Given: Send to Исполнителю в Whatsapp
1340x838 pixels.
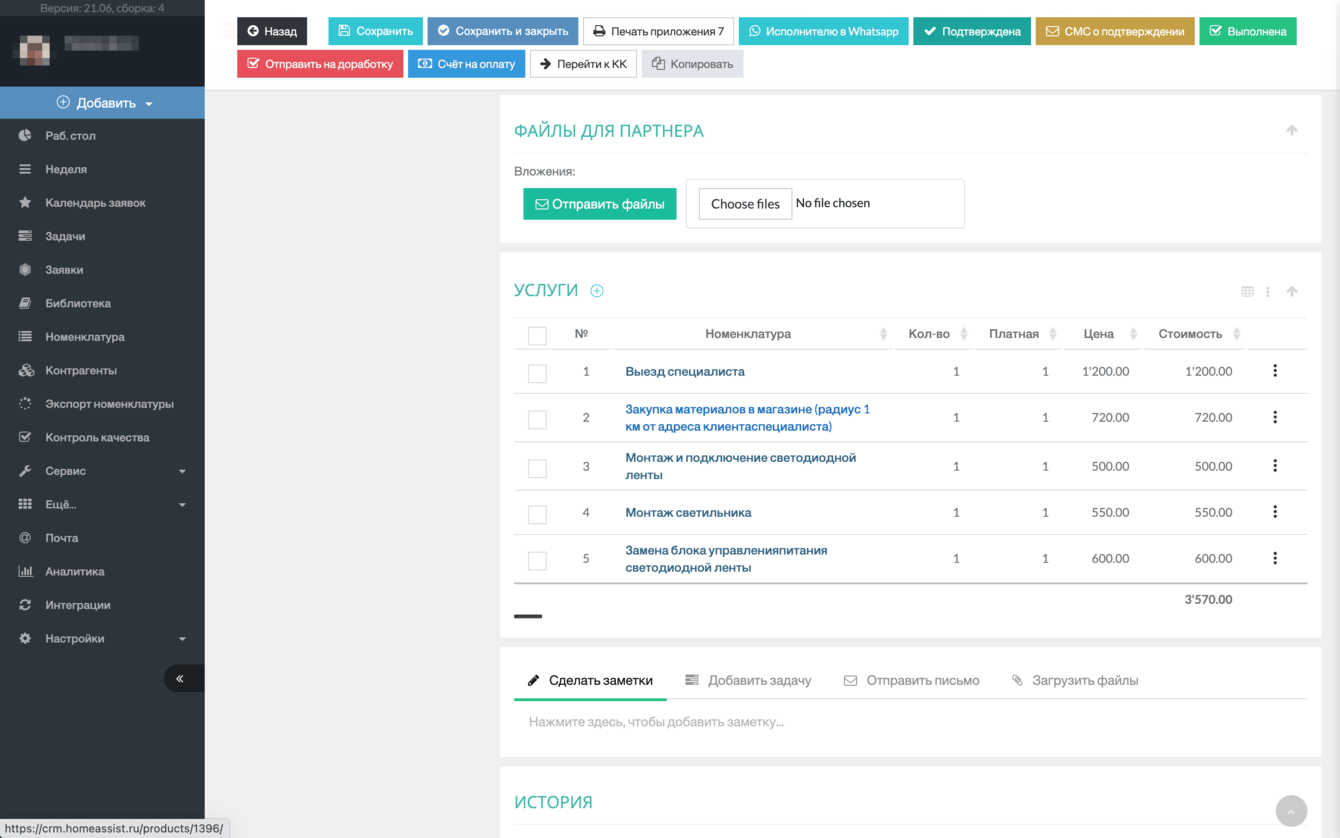Looking at the screenshot, I should [824, 31].
